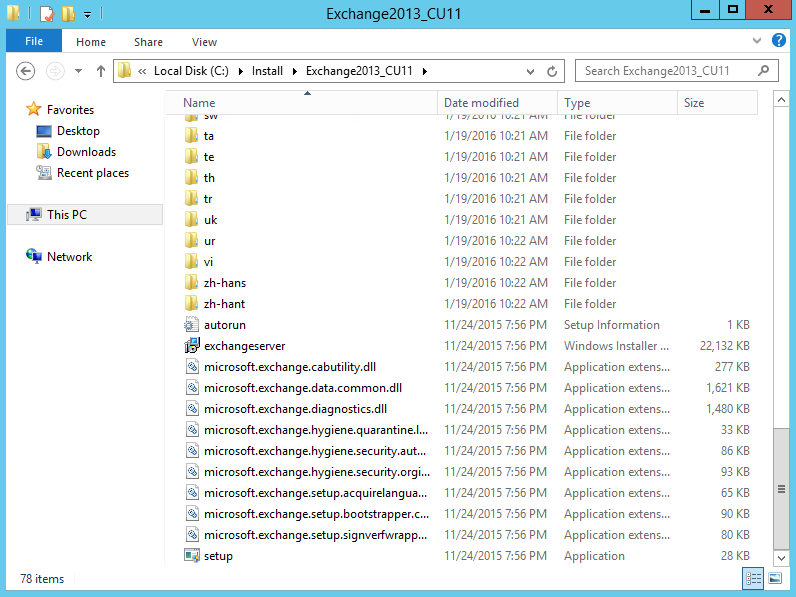Navigate up one folder level
Image resolution: width=796 pixels, height=597 pixels.
101,71
